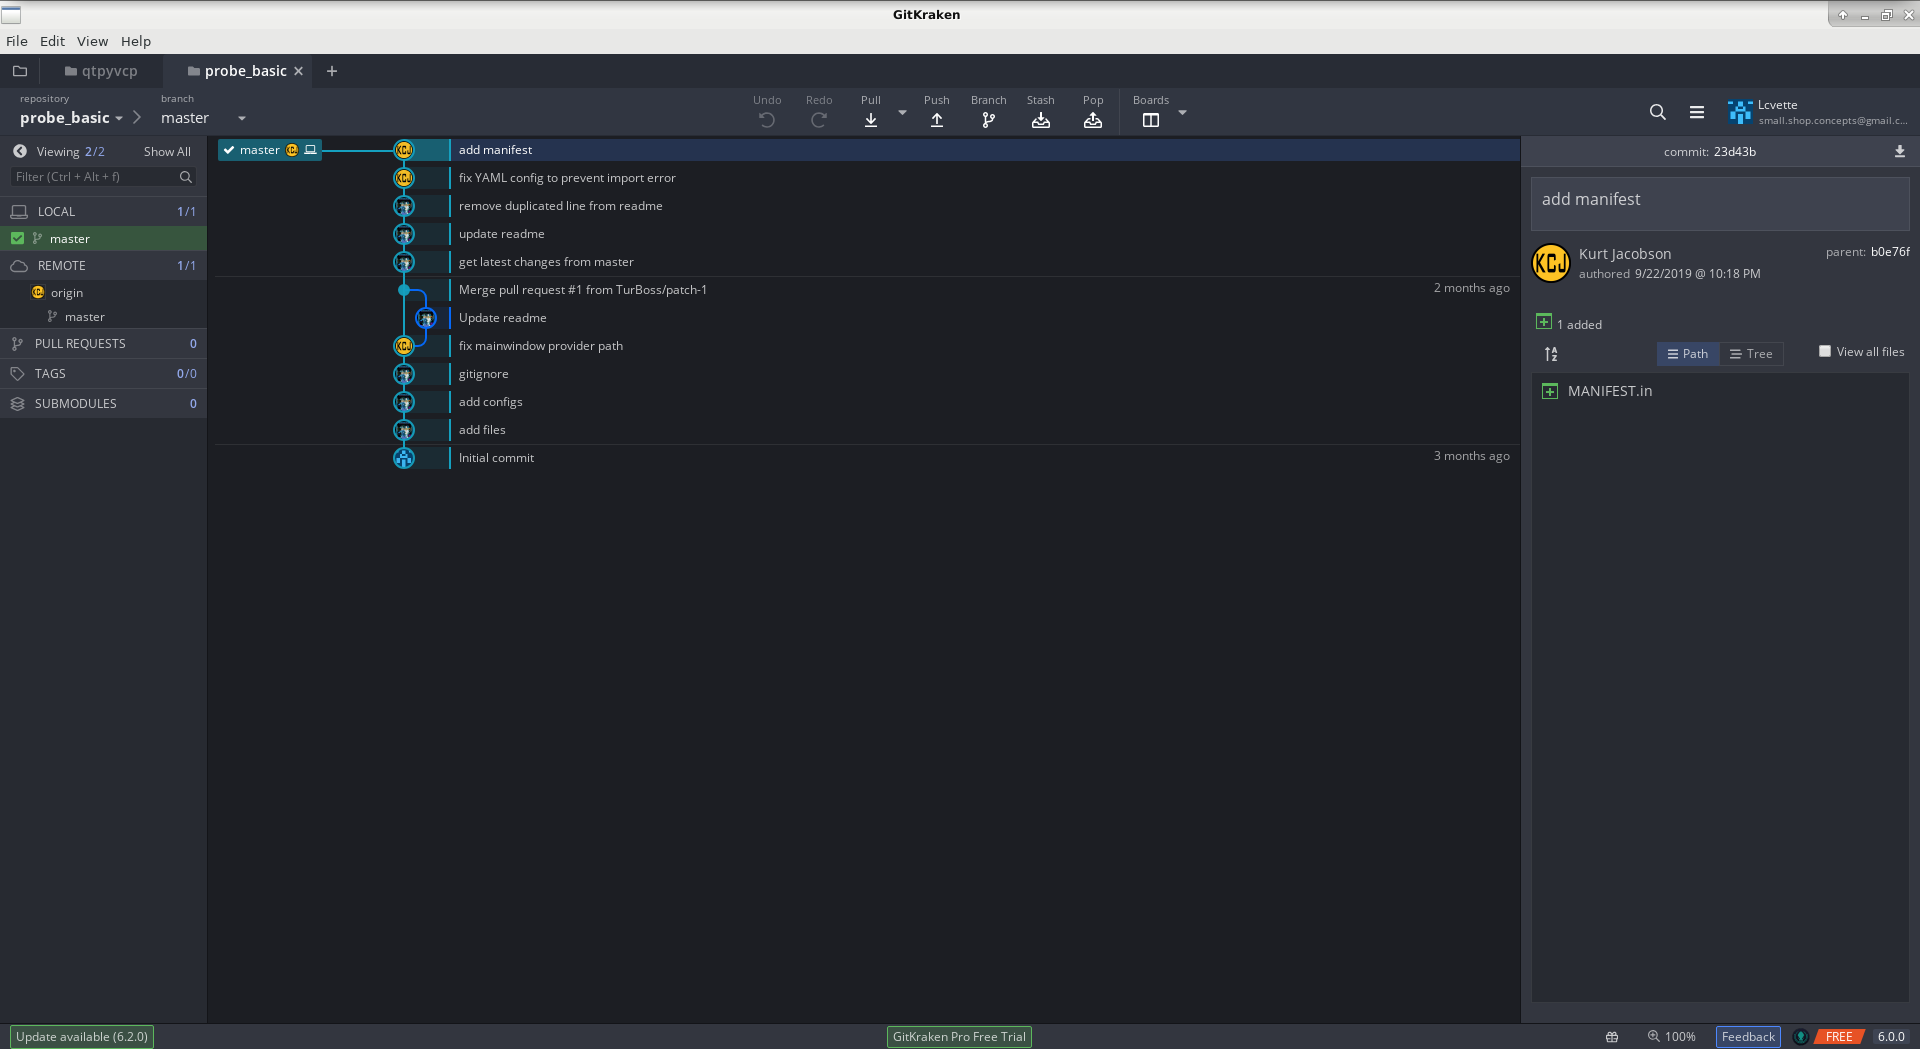The width and height of the screenshot is (1920, 1049).
Task: Click the Lcvette profile avatar
Action: [x=1739, y=112]
